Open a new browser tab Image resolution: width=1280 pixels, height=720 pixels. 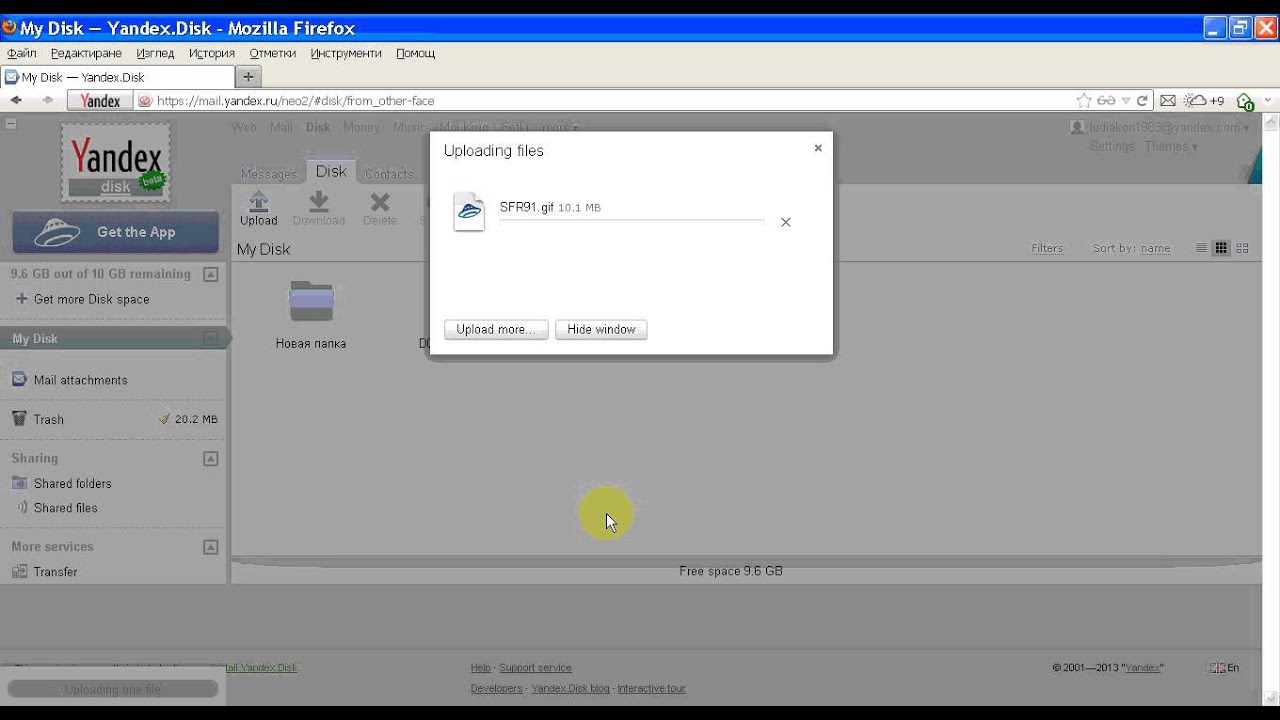coord(248,77)
